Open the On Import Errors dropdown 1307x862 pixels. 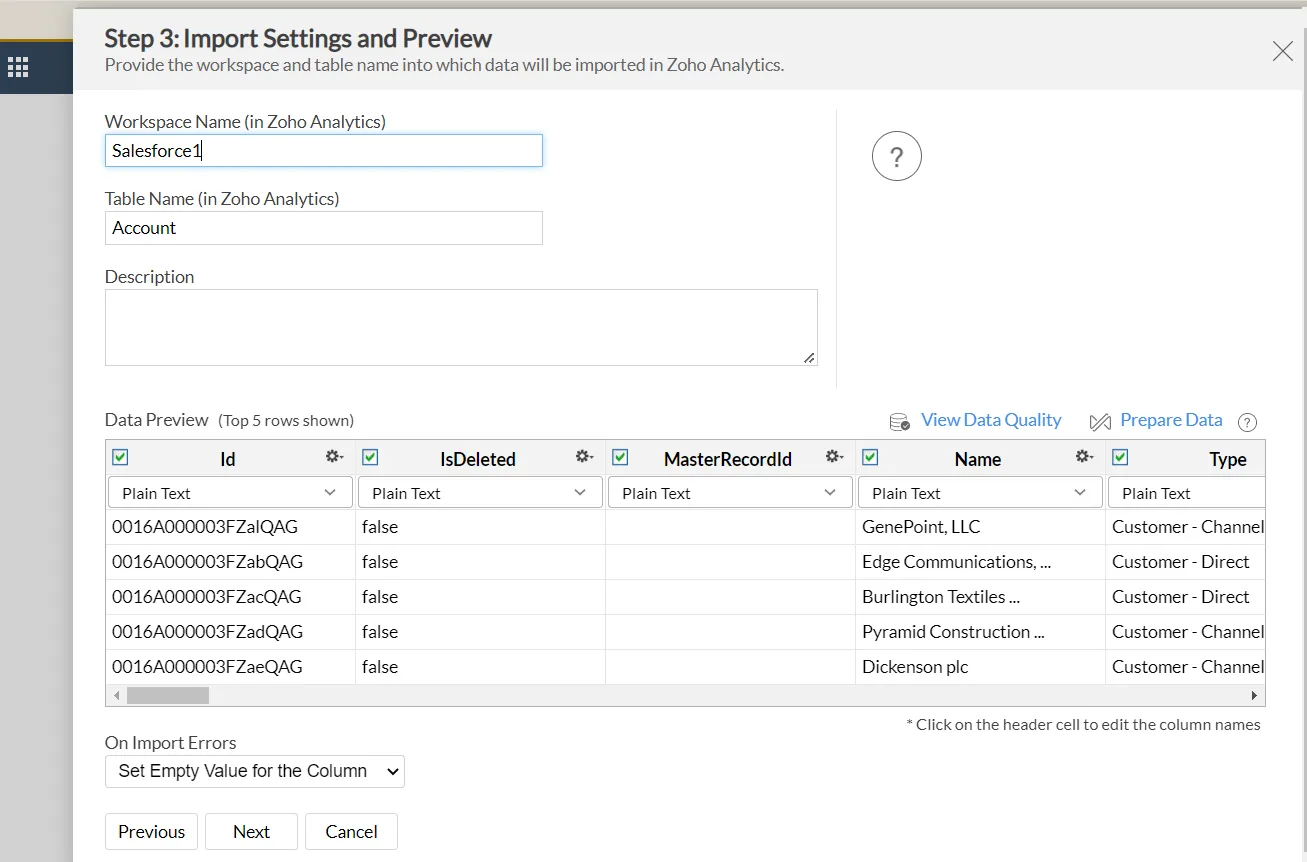point(254,771)
